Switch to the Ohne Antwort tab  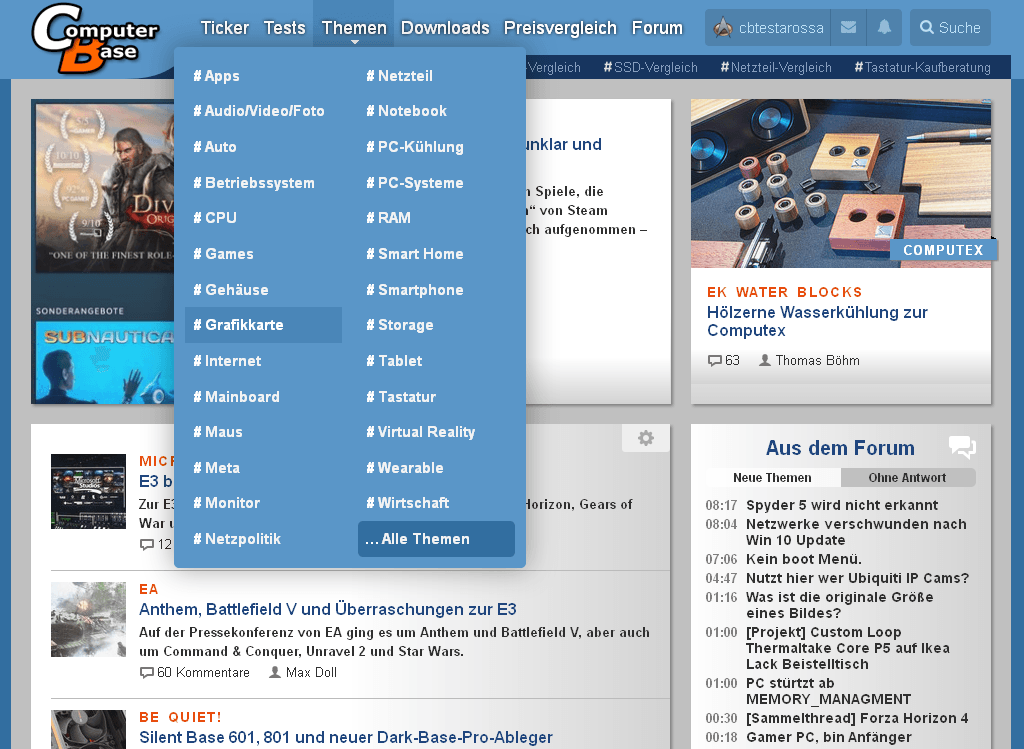pos(908,477)
